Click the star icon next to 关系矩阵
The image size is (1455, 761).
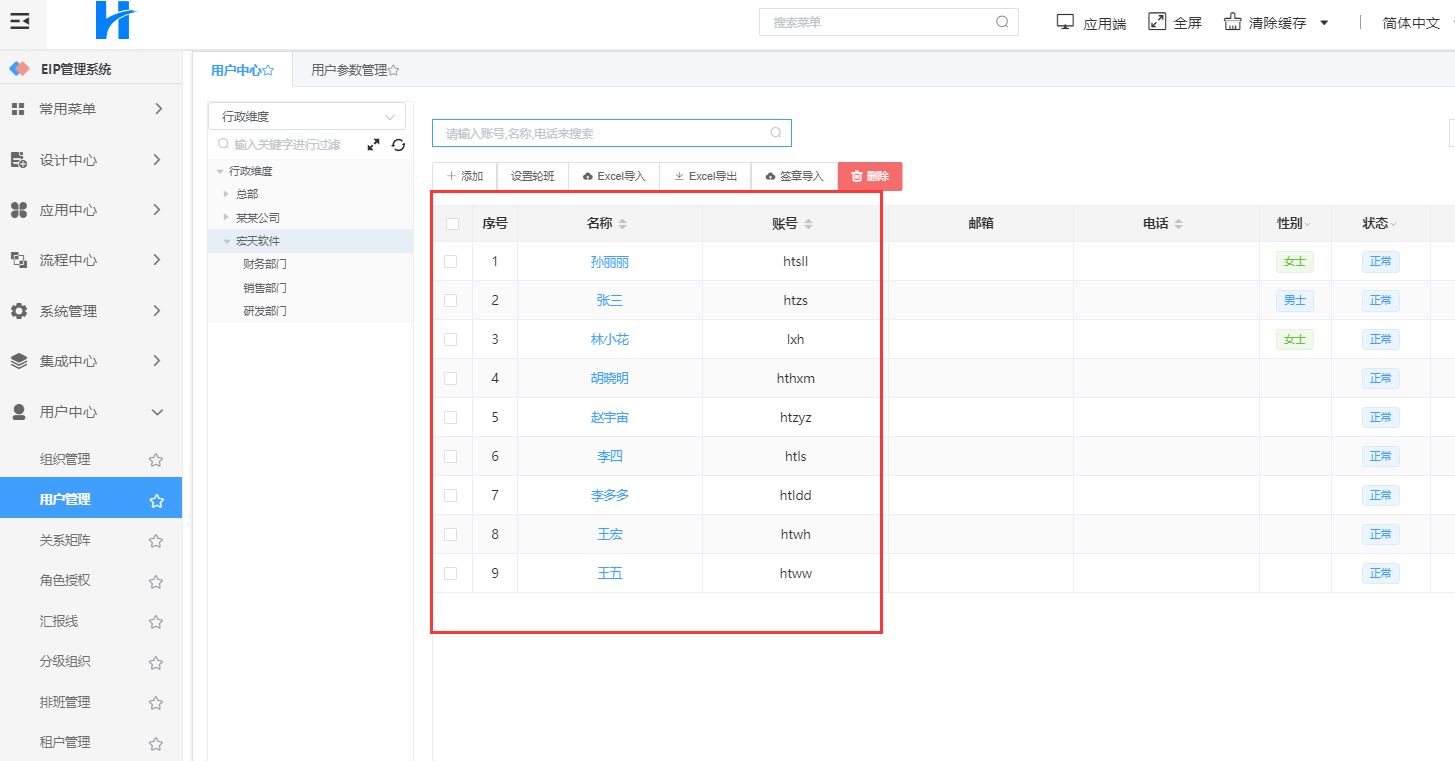(x=156, y=541)
